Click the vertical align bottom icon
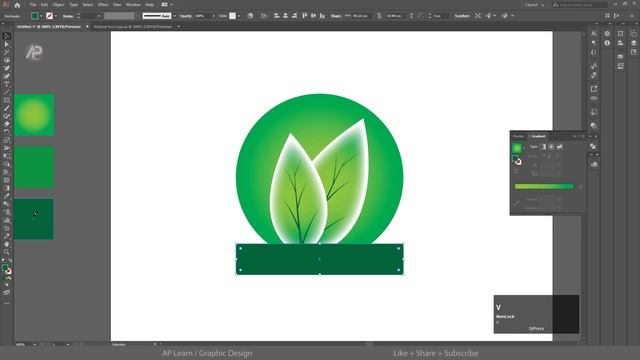This screenshot has width=640, height=360. coord(322,16)
